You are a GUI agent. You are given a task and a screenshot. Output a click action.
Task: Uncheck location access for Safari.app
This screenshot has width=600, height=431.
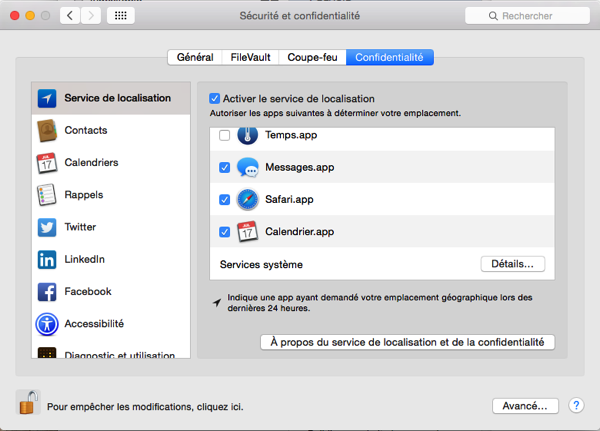point(224,199)
